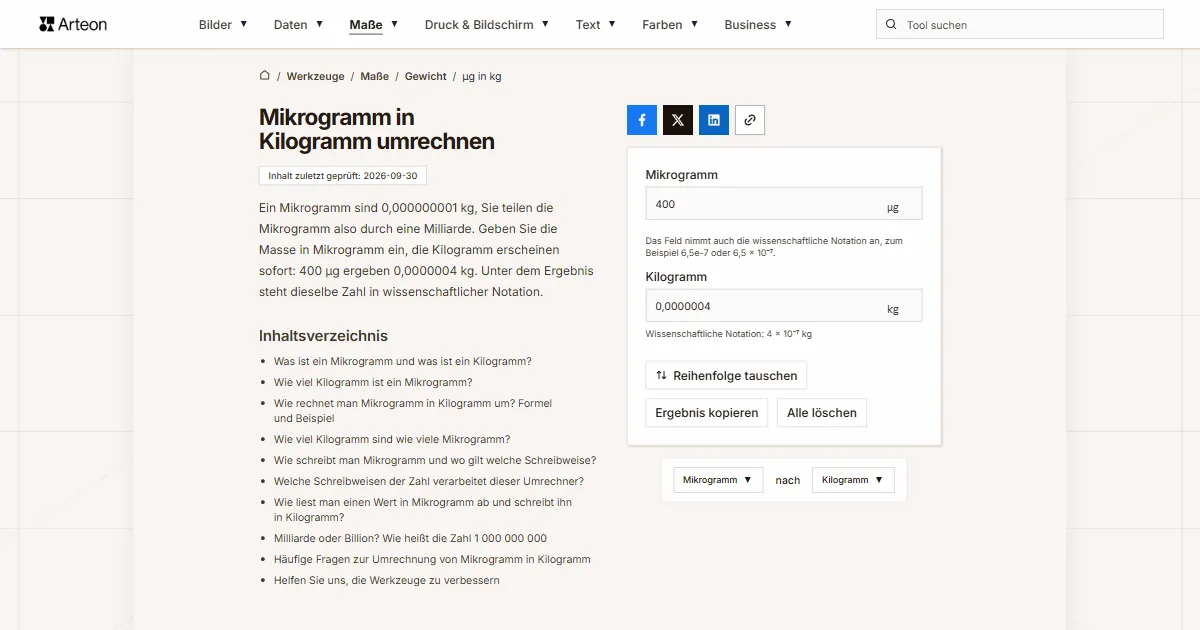Click Alle löschen button
The height and width of the screenshot is (630, 1200).
pos(822,412)
